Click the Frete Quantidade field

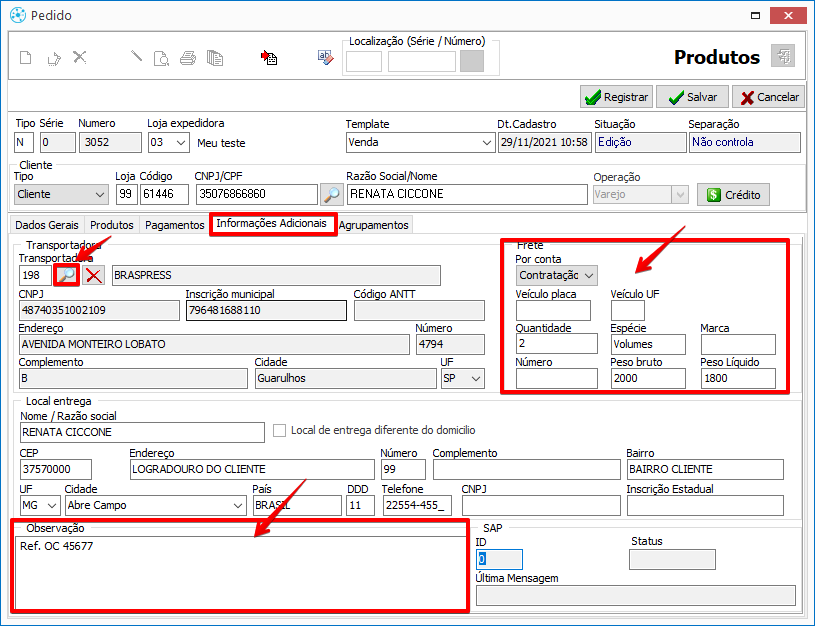coord(557,344)
